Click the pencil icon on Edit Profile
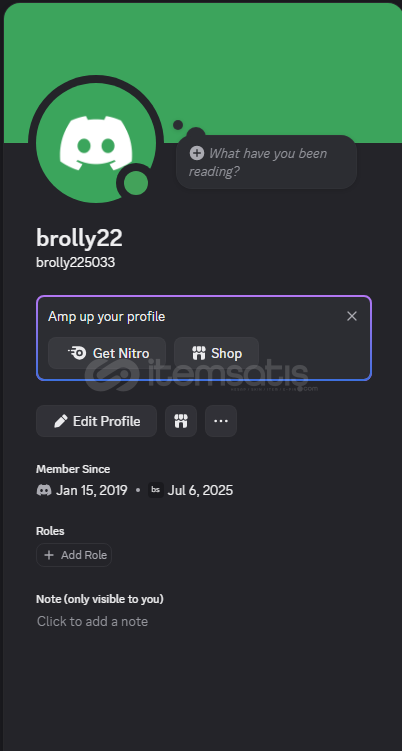Screen dimensions: 402x751 click(60, 421)
